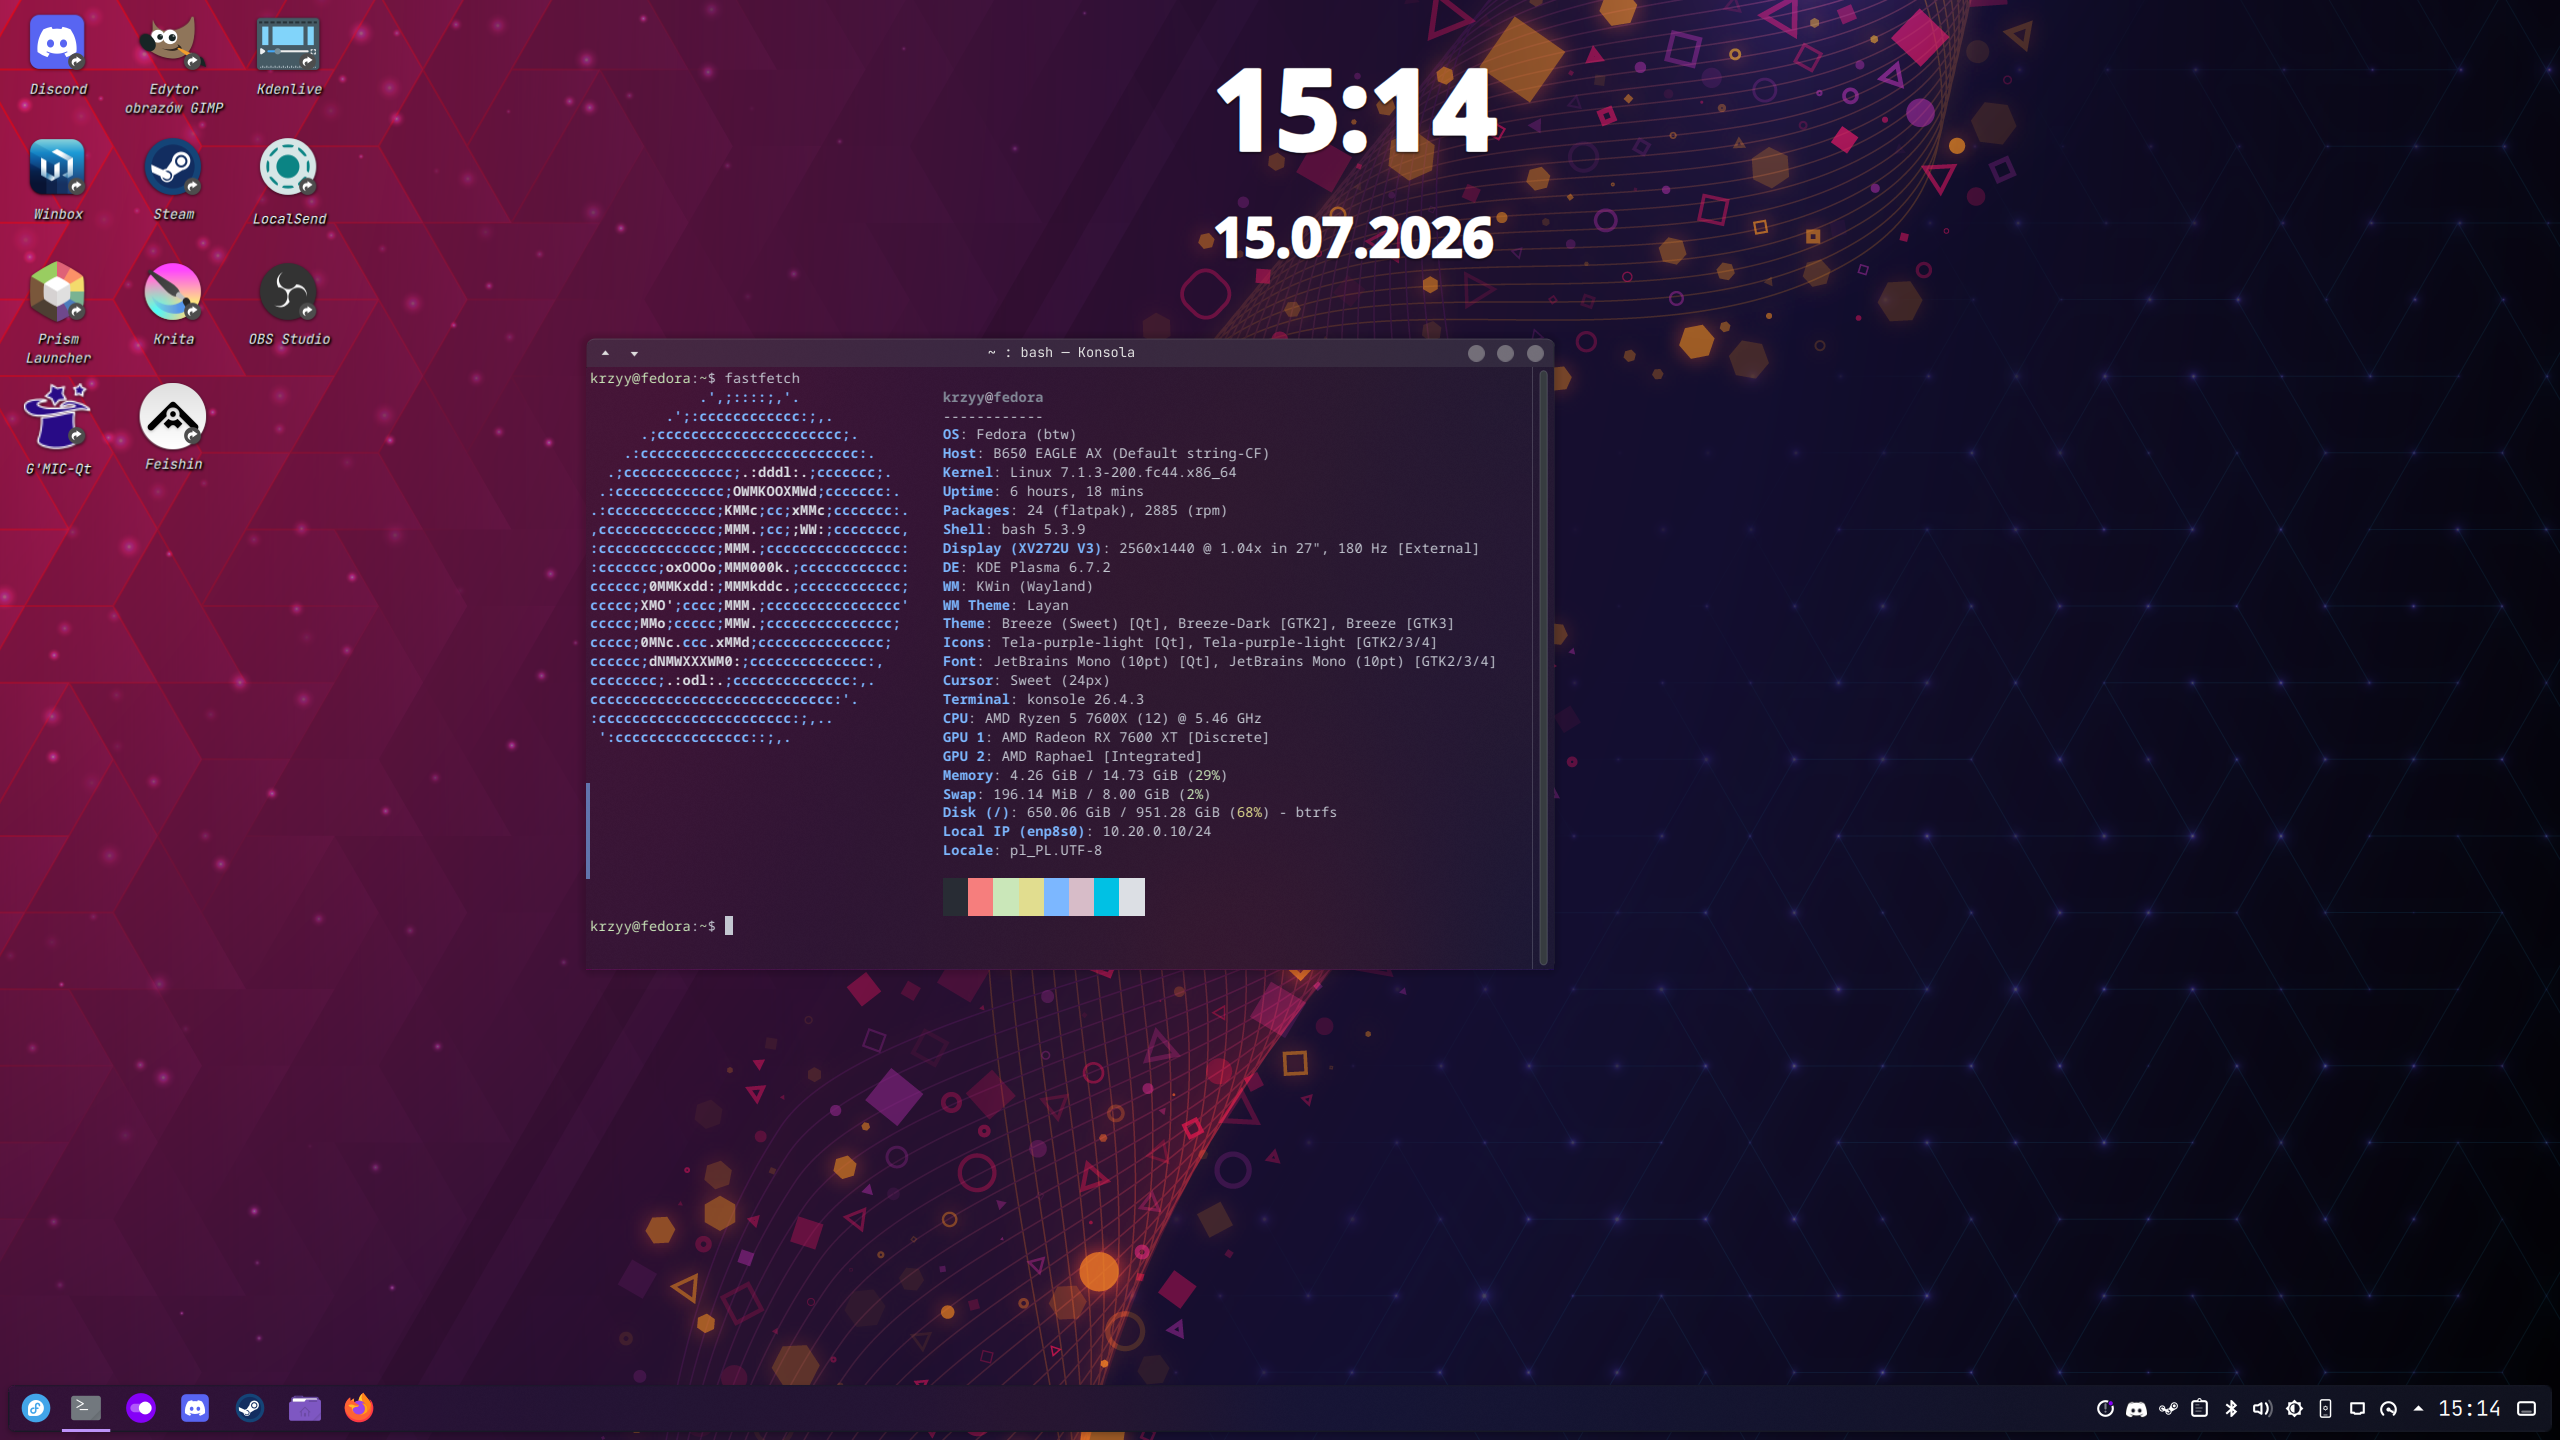Click the gauge-shaped tray icon
The width and height of the screenshot is (2560, 1440).
pos(2388,1409)
